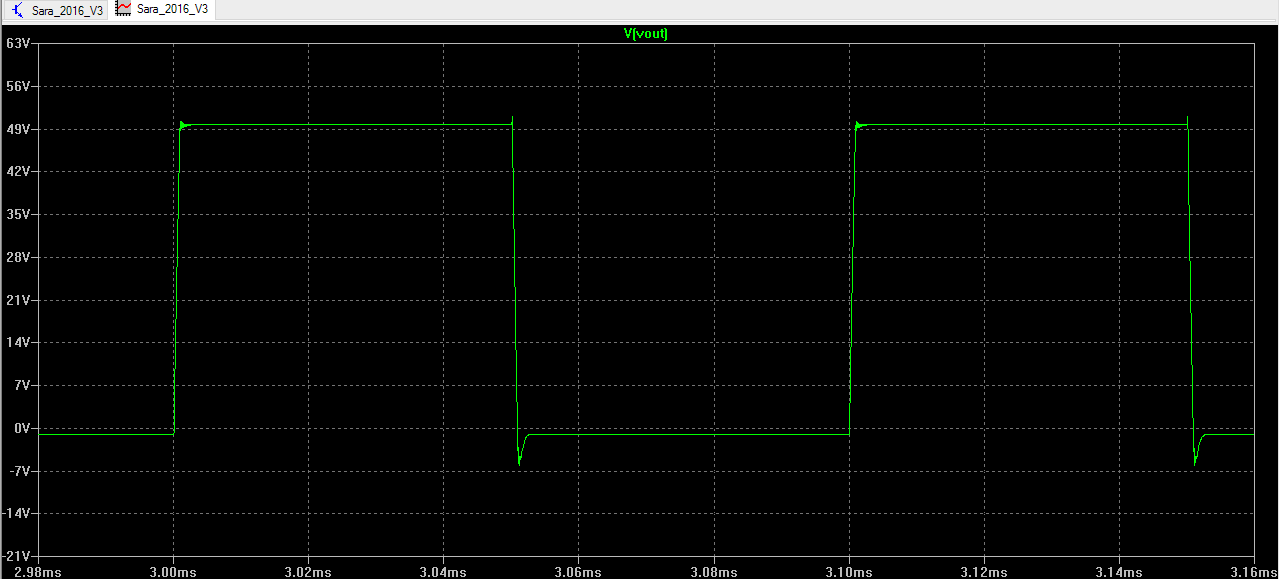Click the 3.16ms time axis label

1253,572
